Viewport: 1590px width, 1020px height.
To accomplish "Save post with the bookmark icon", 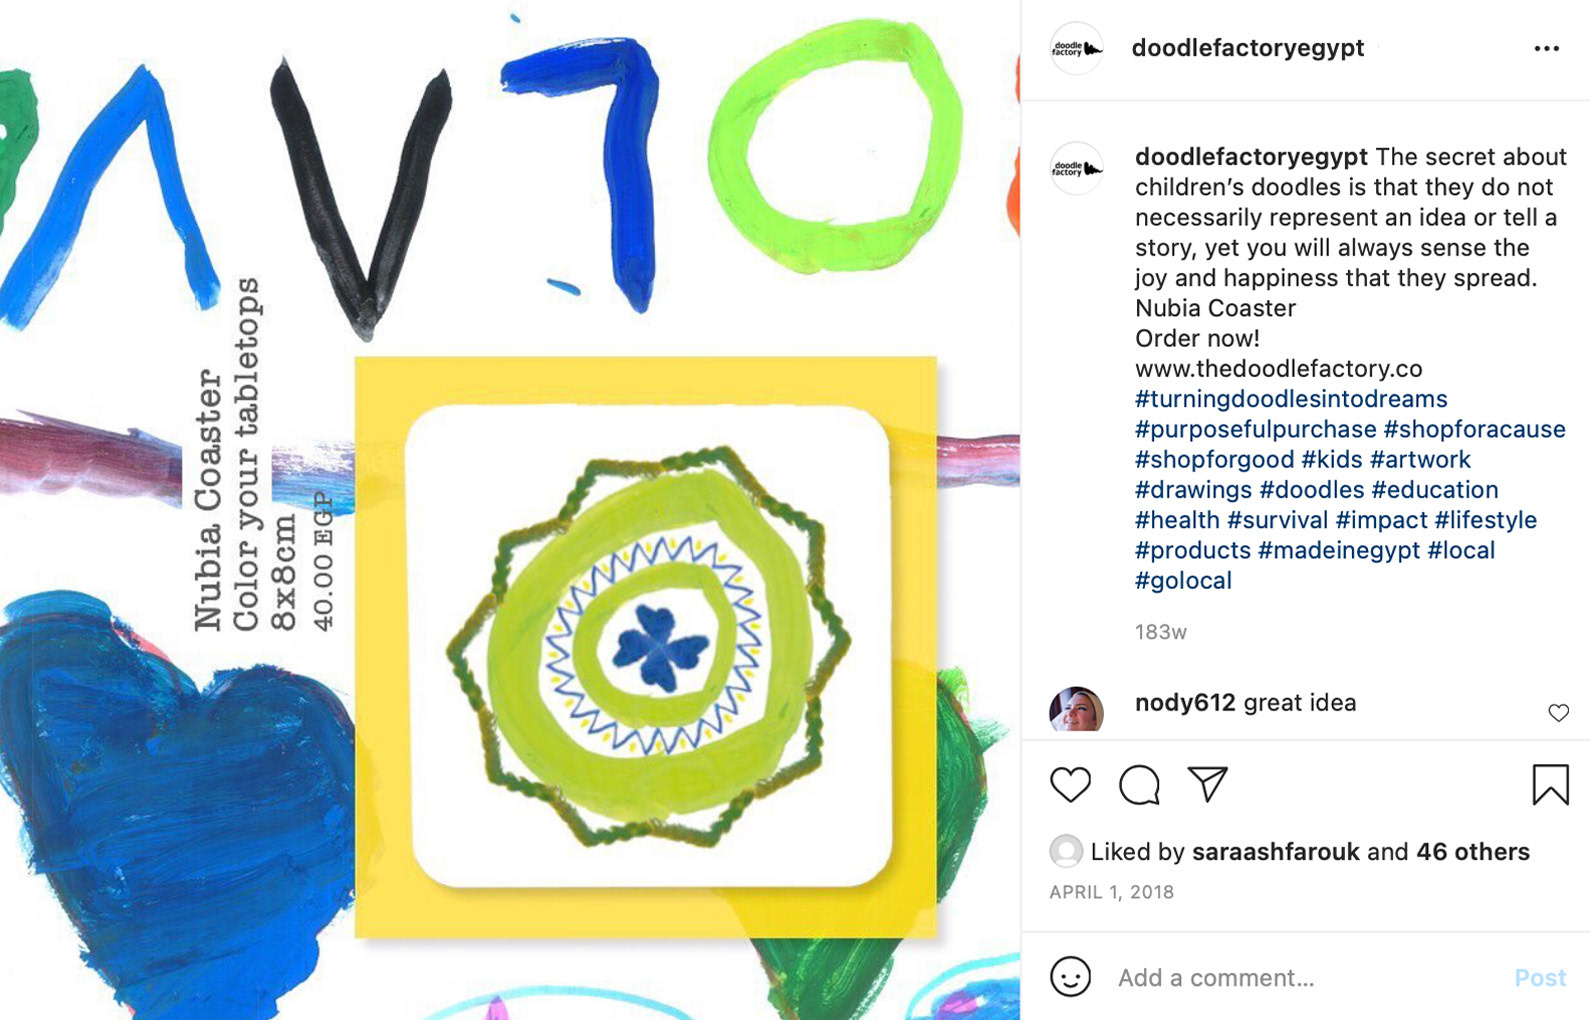I will point(1550,785).
